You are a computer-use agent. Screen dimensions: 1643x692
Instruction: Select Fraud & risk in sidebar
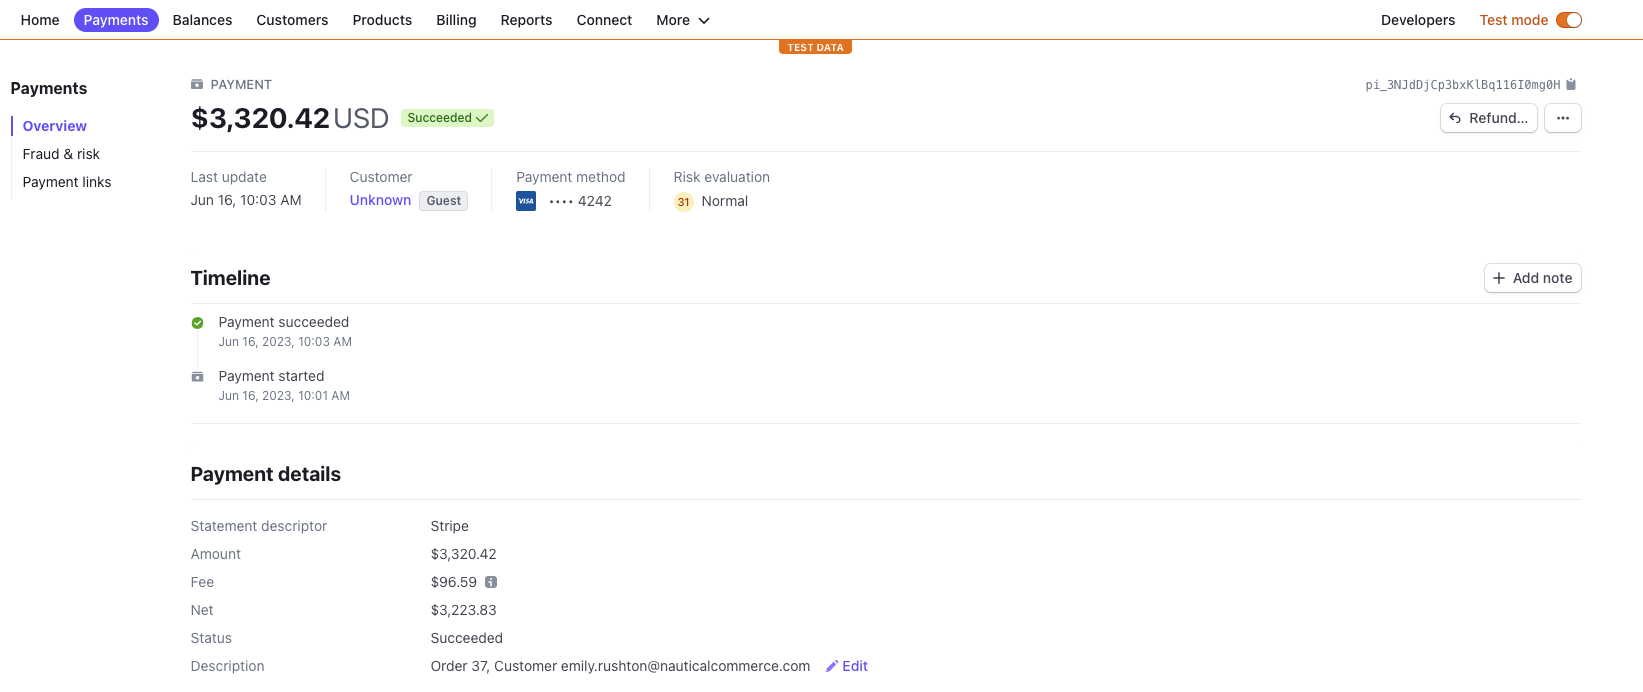(x=61, y=154)
